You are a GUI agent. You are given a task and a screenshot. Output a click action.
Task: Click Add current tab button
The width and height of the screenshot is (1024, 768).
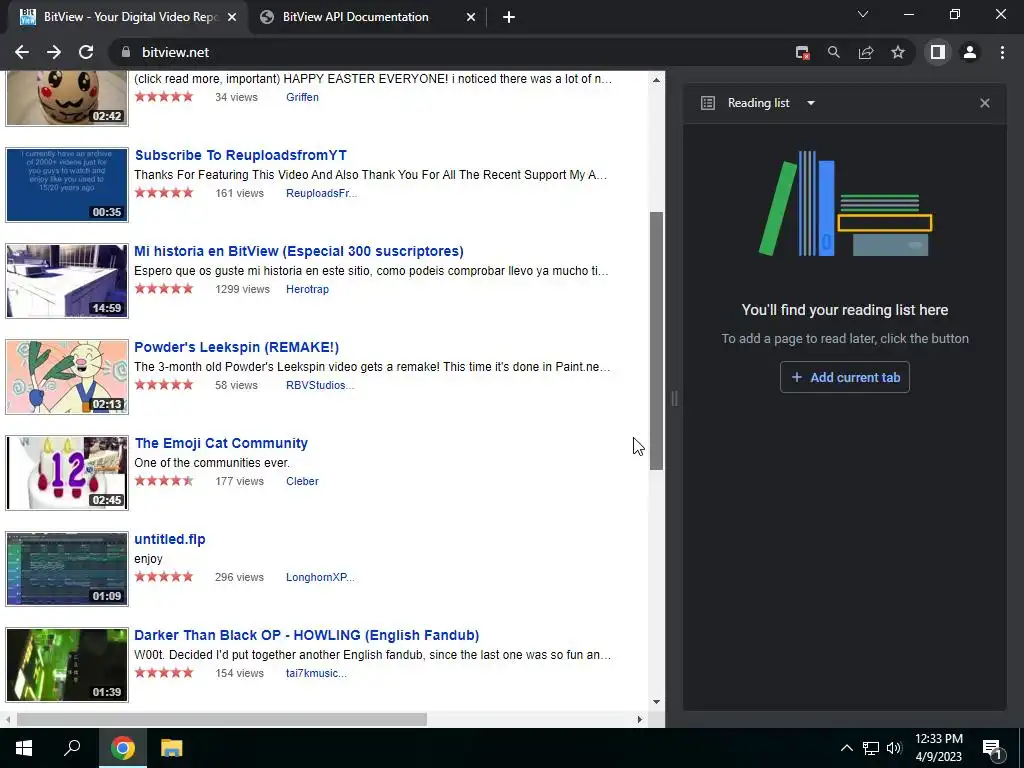click(844, 377)
